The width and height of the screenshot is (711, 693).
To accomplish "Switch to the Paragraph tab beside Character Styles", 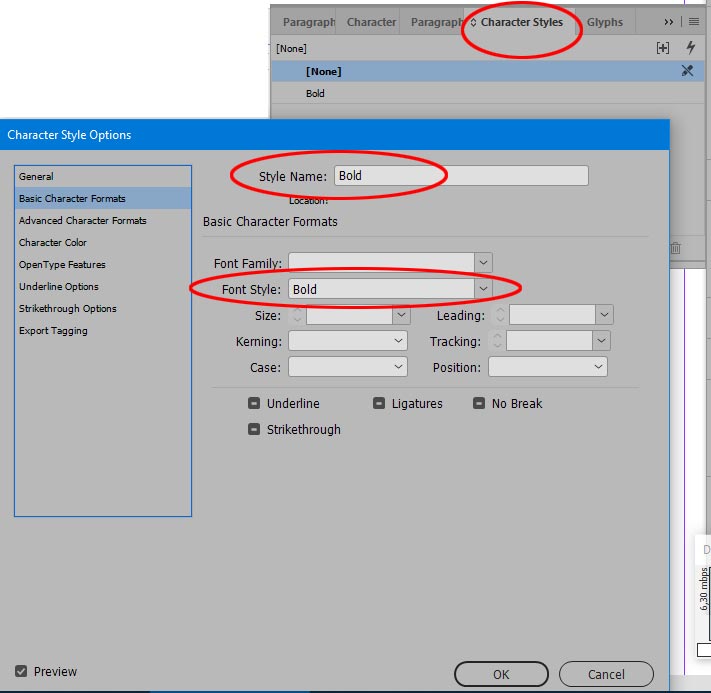I will [x=436, y=22].
